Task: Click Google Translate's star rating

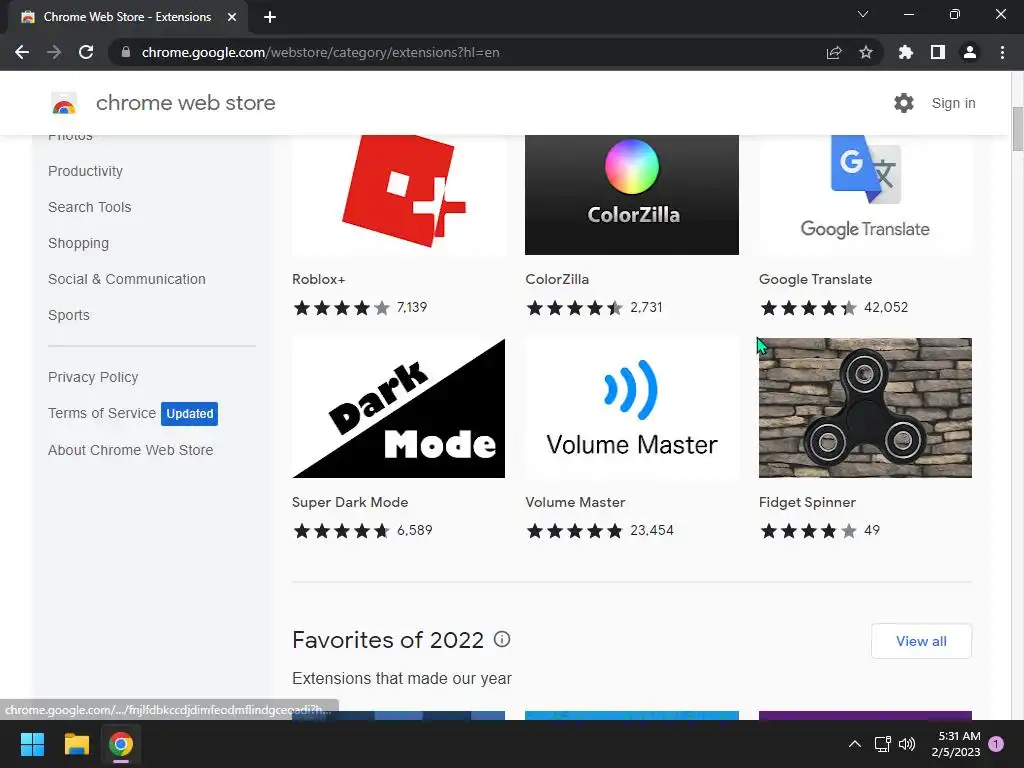Action: 808,308
